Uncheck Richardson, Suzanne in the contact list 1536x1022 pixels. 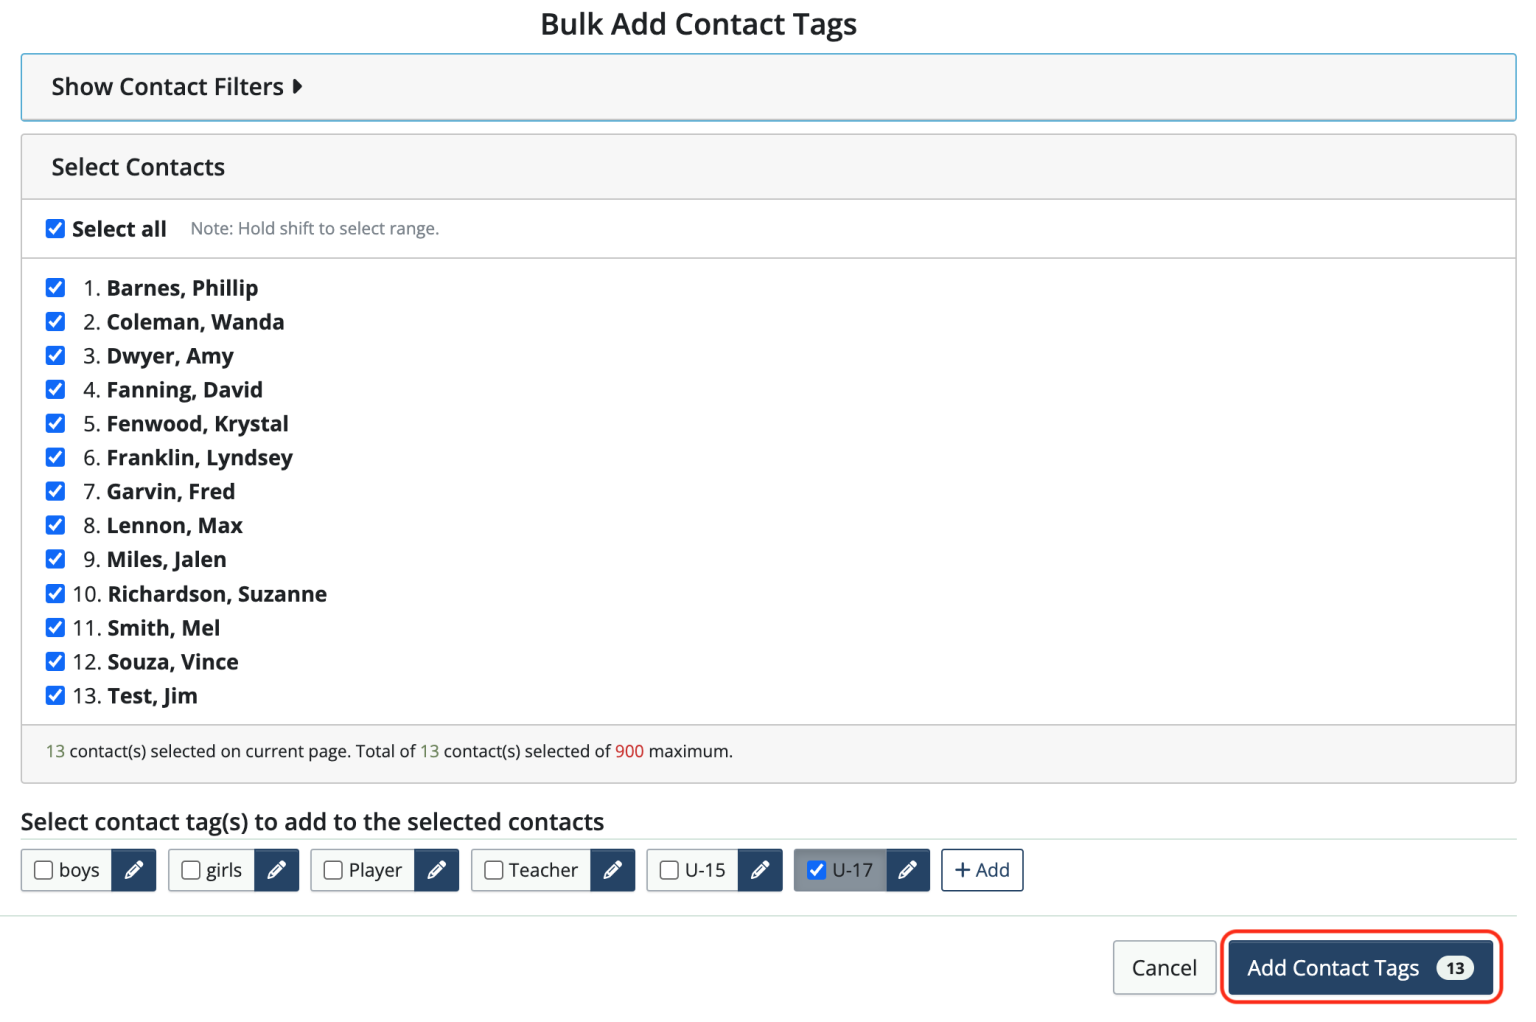(55, 593)
